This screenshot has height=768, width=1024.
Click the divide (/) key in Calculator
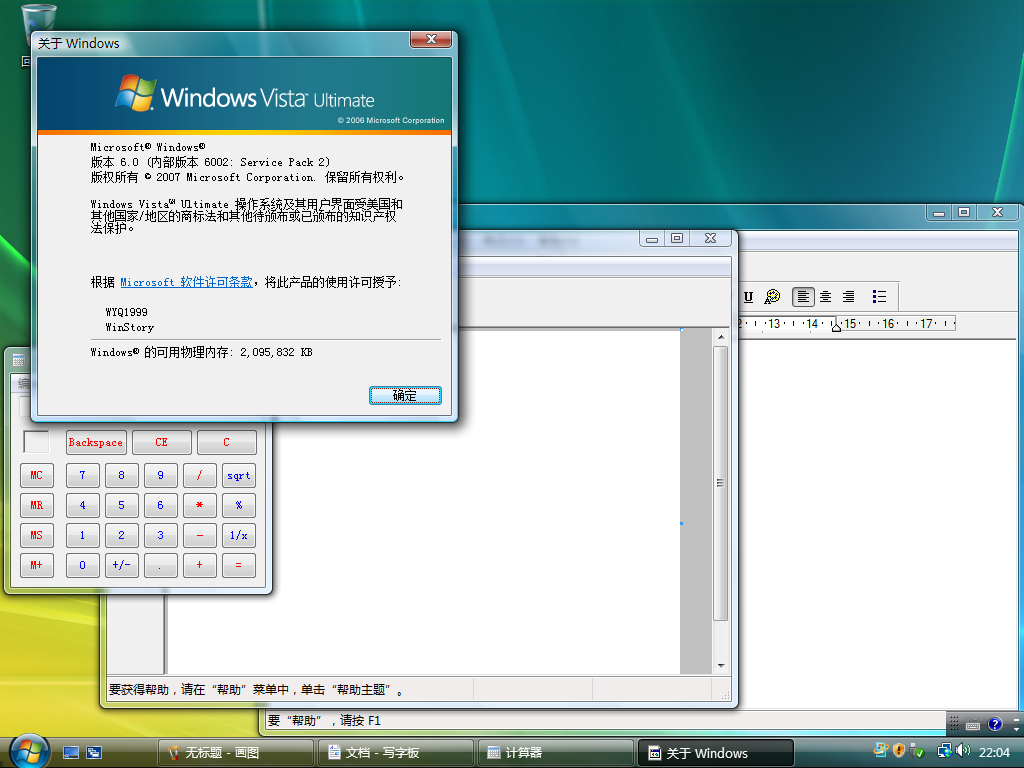200,475
